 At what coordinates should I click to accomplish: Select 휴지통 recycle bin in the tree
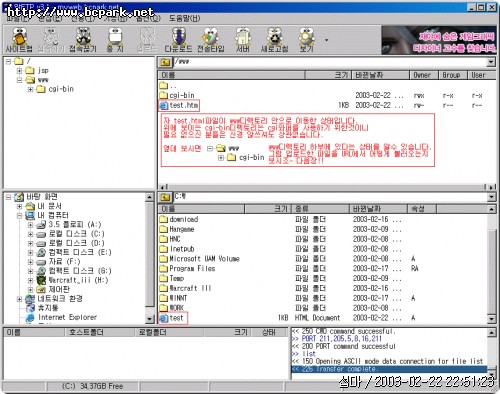coord(48,308)
